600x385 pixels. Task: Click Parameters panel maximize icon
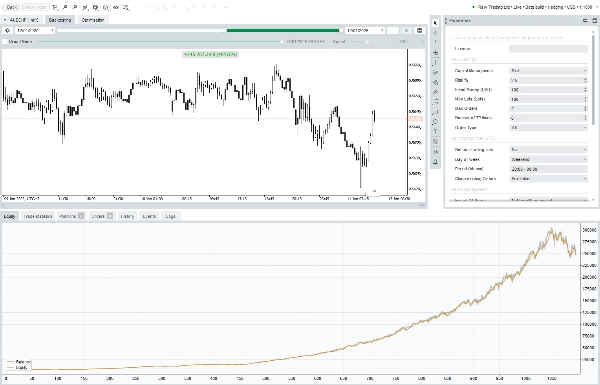click(595, 20)
